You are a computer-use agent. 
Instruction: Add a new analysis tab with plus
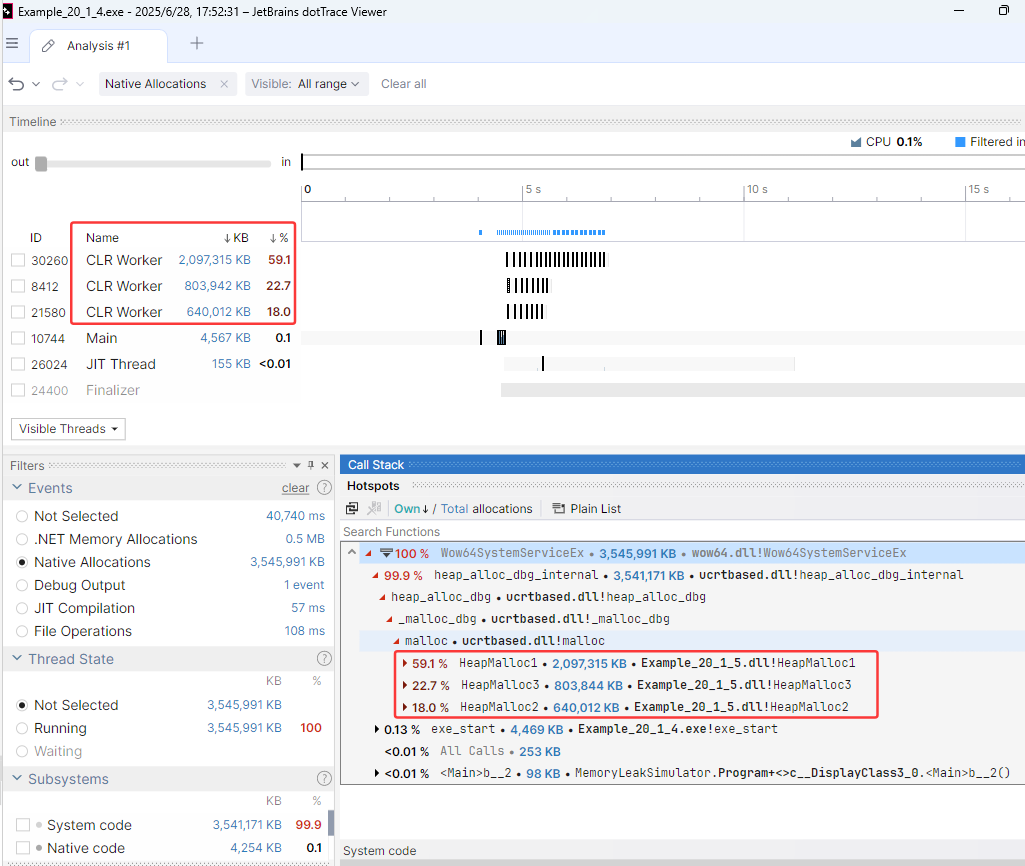point(197,44)
